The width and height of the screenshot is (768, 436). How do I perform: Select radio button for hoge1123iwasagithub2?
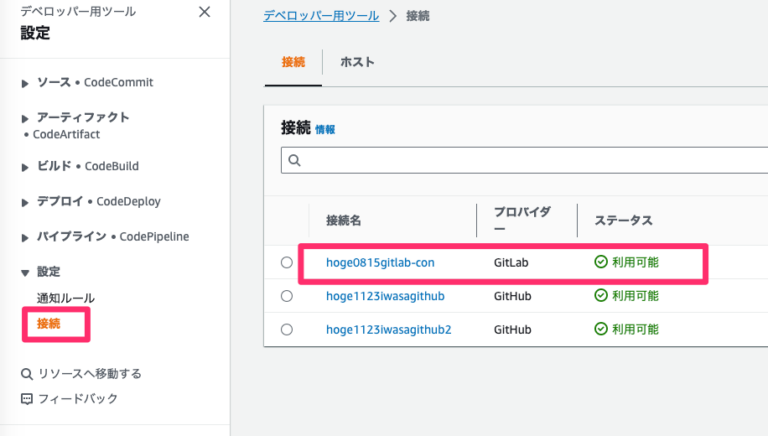coord(287,329)
